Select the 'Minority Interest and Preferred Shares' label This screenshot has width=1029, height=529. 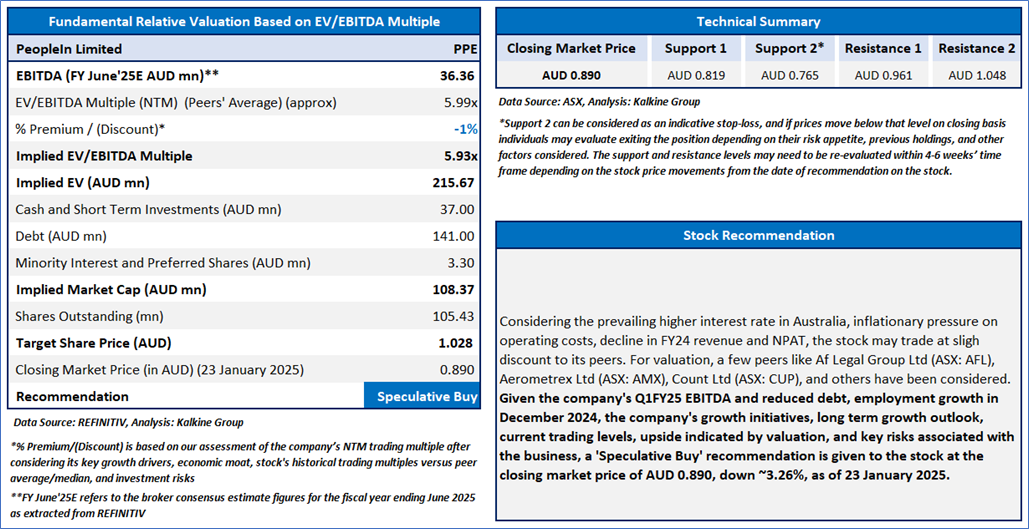[163, 263]
